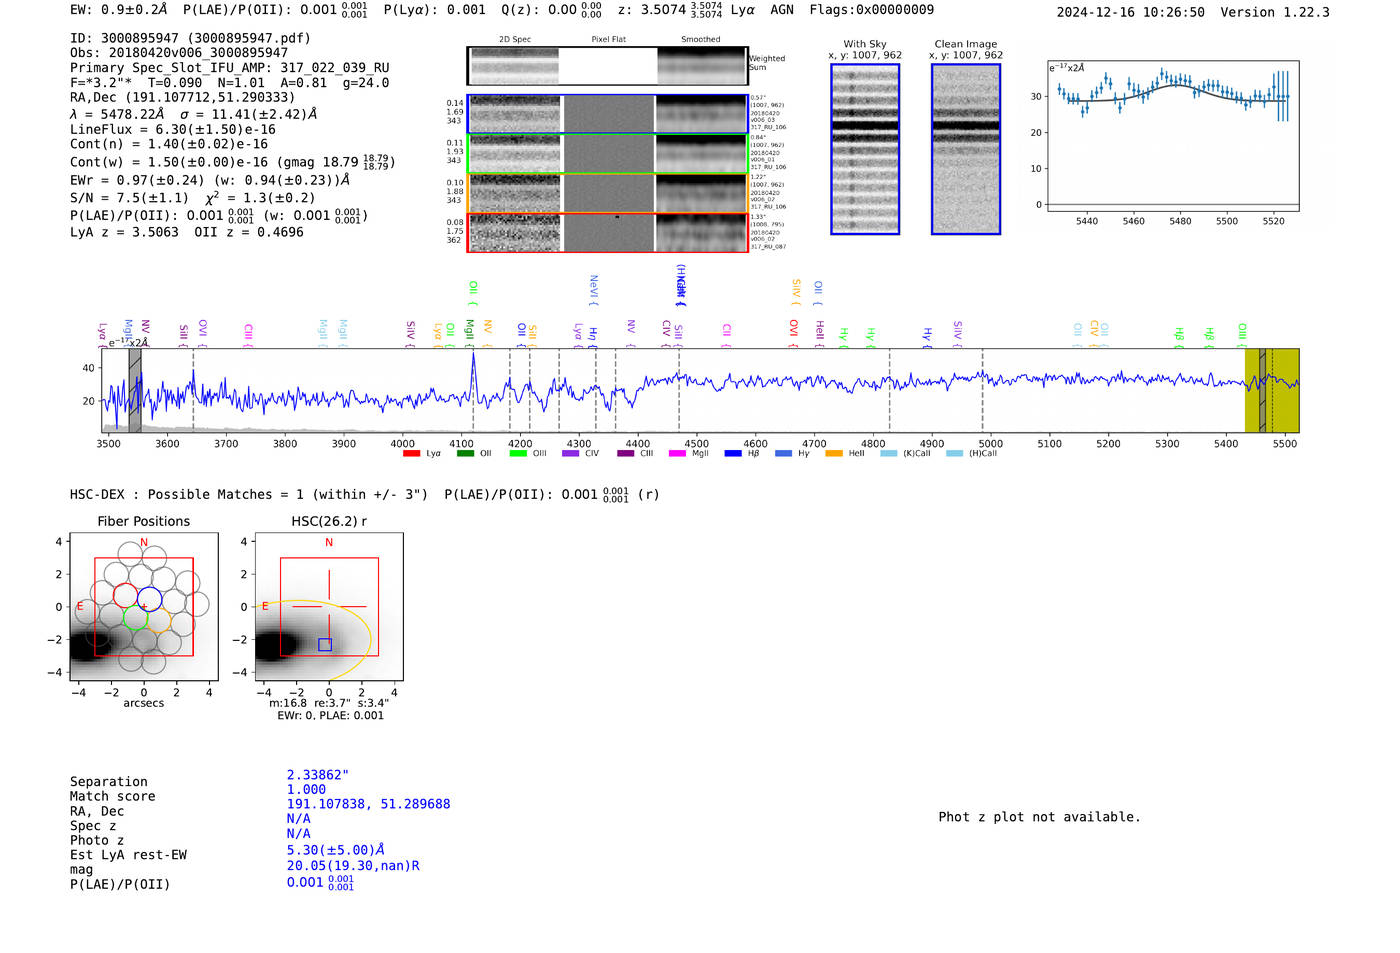This screenshot has height=953, width=1400.
Task: Select the MgII magenta legend swatch
Action: 678,454
